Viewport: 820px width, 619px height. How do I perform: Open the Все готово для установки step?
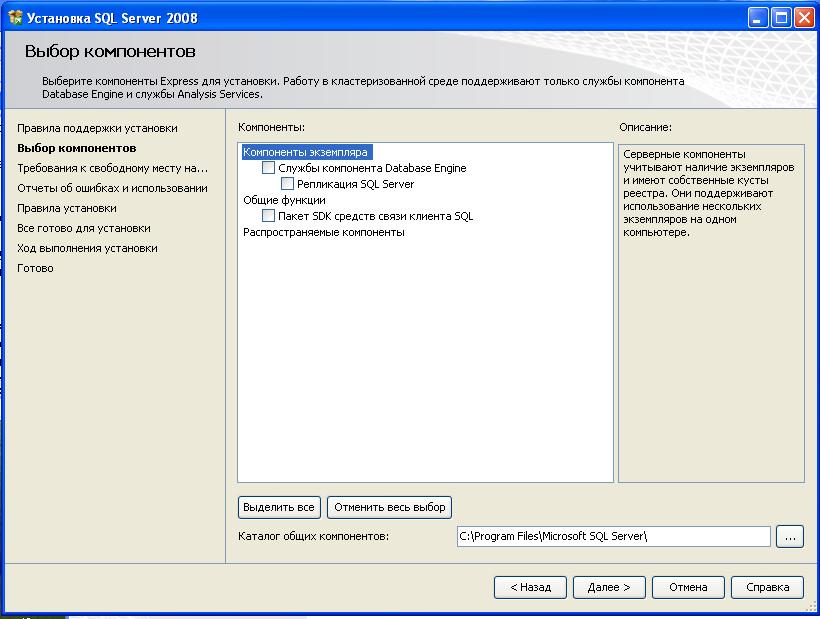(84, 228)
